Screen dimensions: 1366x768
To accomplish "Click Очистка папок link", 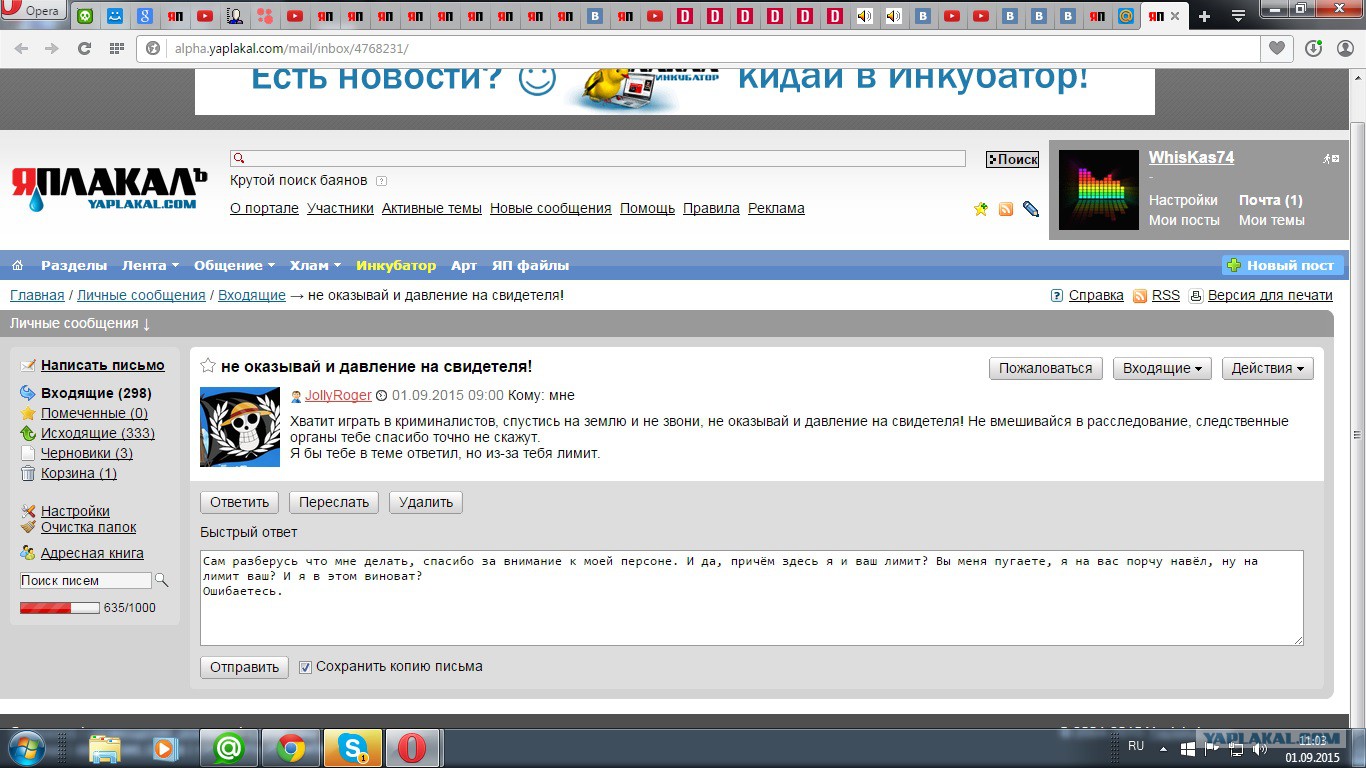I will point(88,527).
